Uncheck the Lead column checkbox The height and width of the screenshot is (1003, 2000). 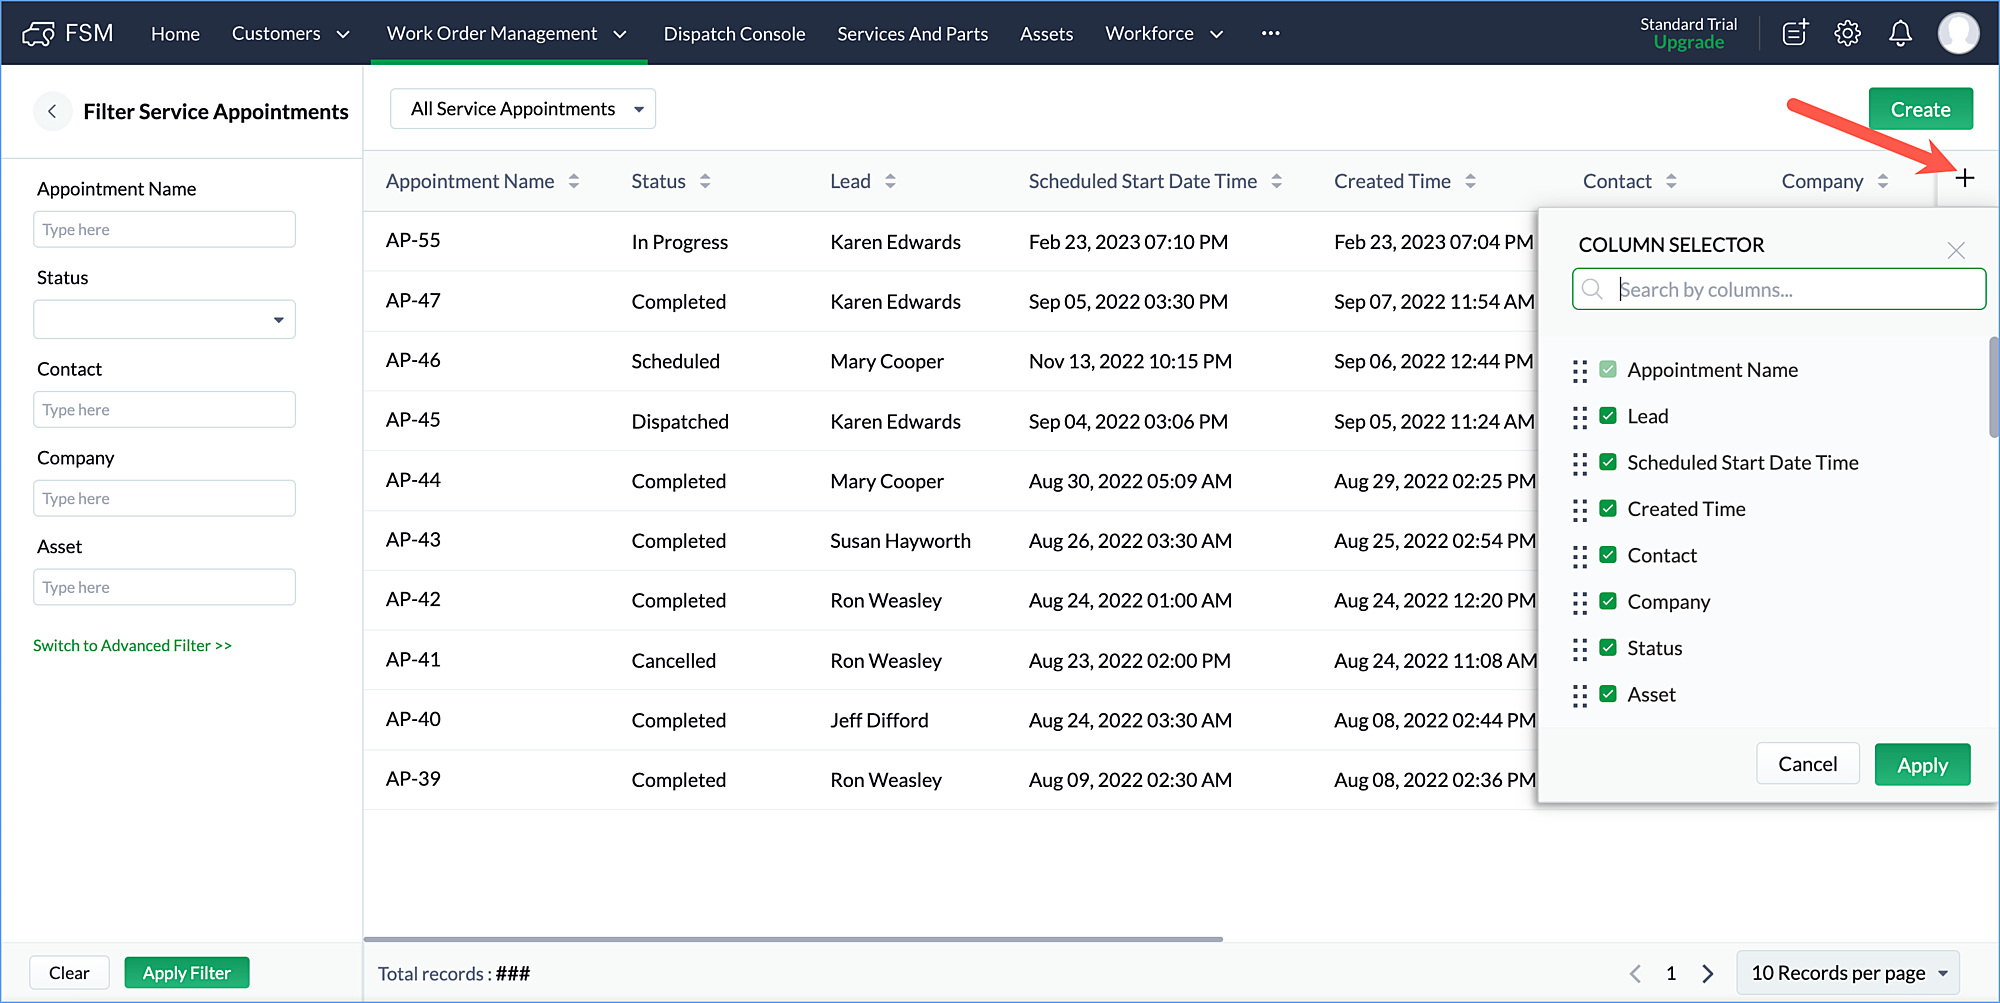tap(1608, 416)
